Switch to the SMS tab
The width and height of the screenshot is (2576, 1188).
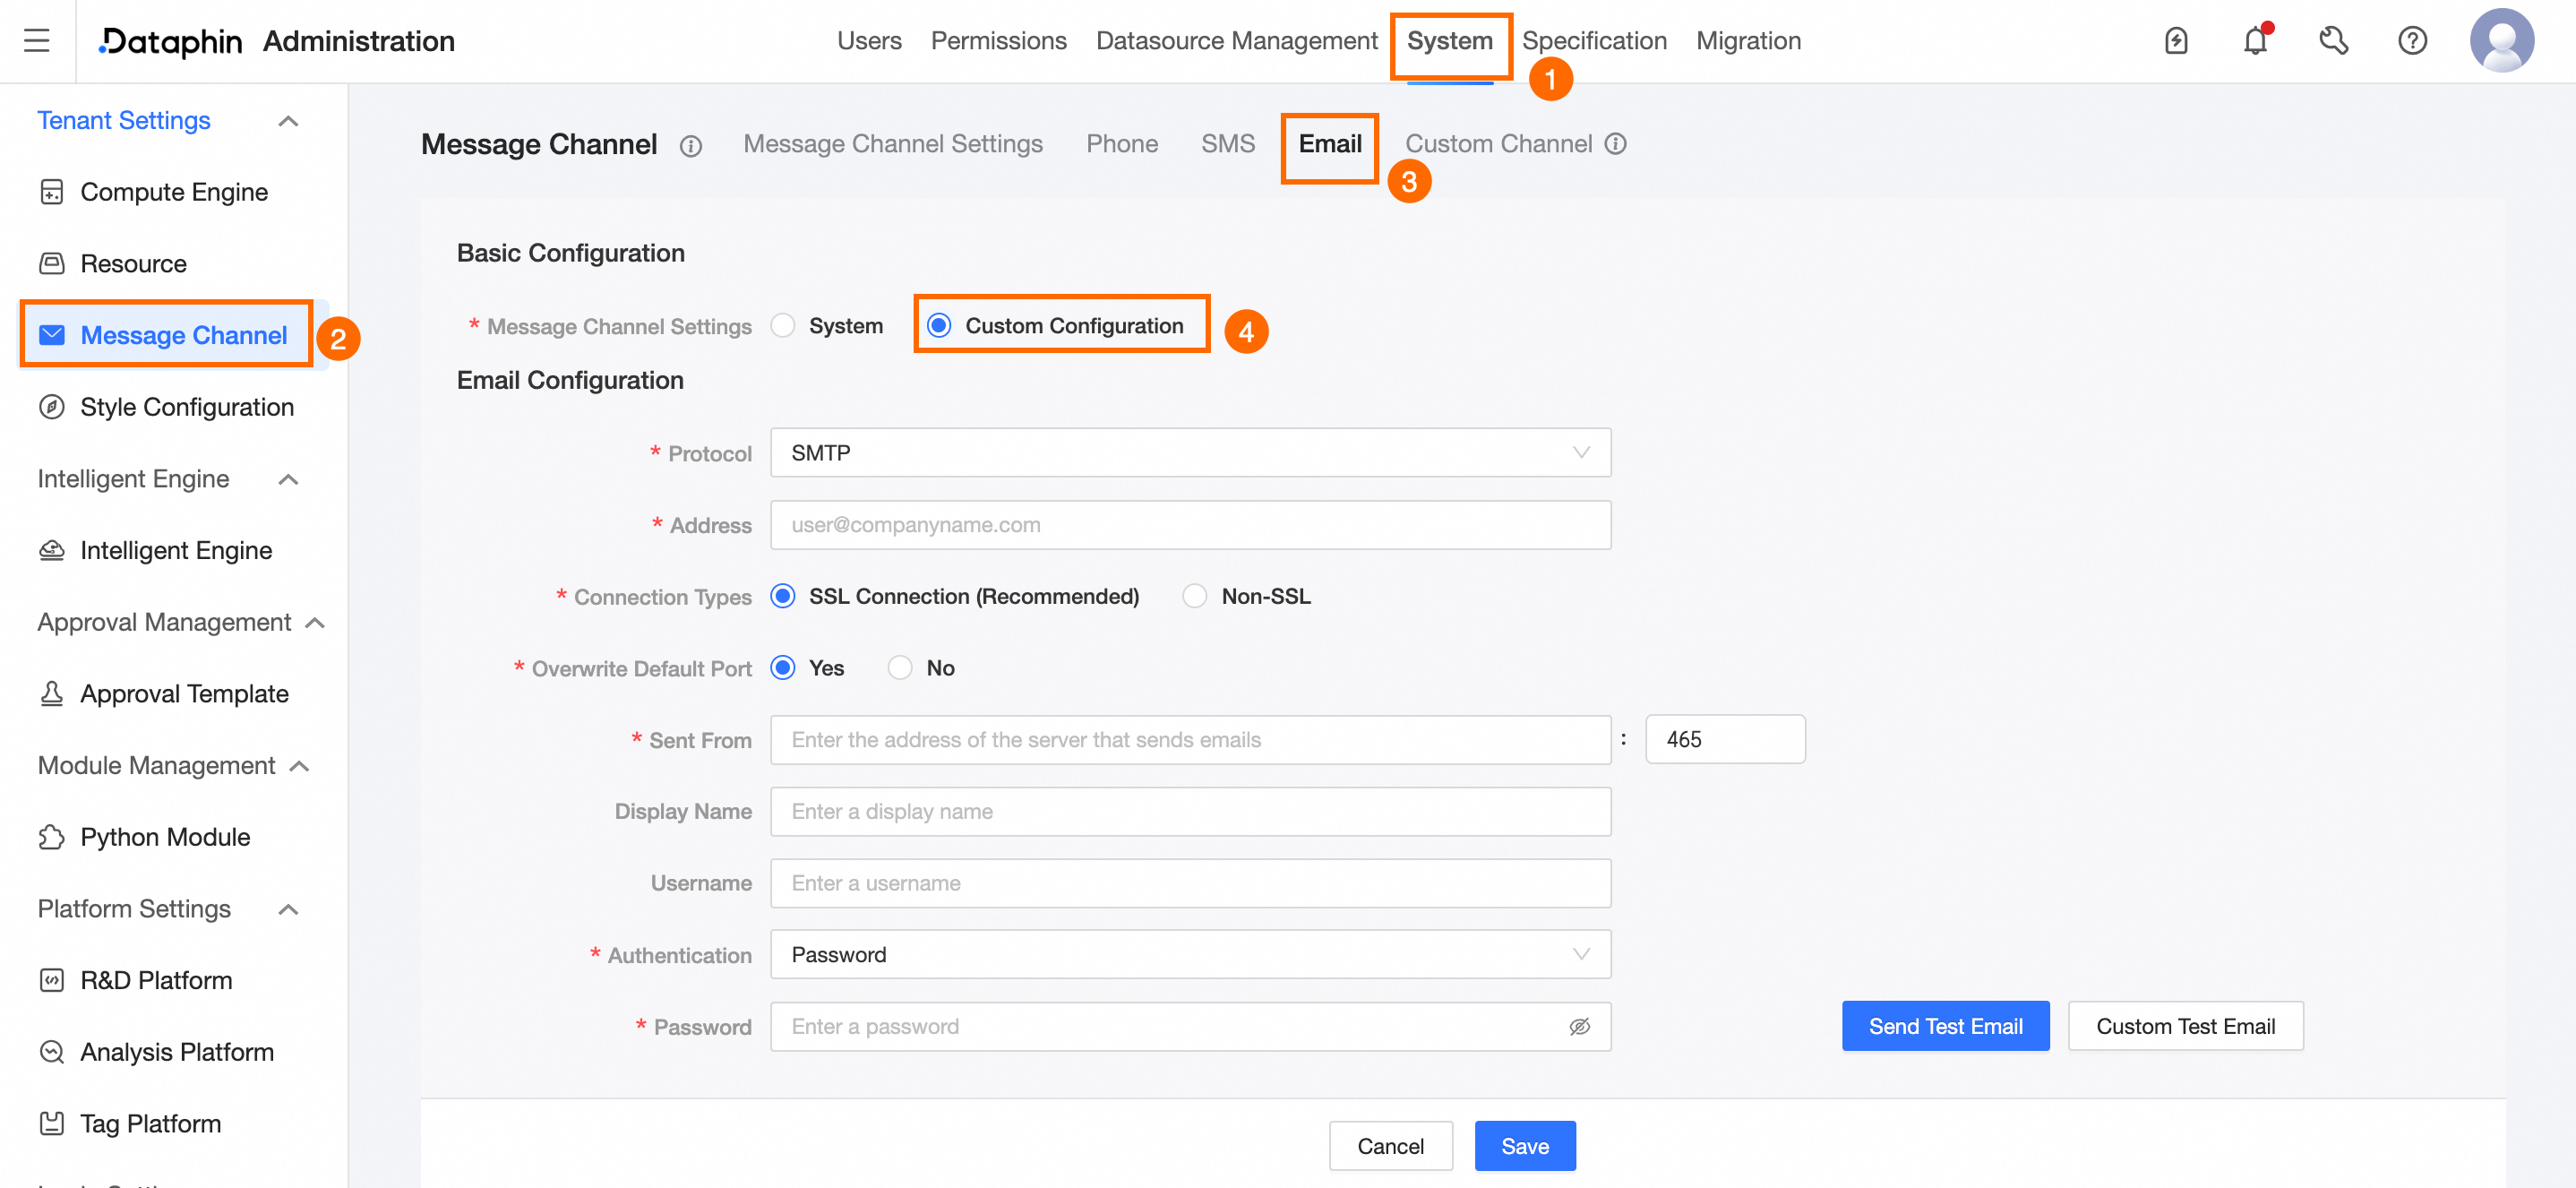point(1227,144)
